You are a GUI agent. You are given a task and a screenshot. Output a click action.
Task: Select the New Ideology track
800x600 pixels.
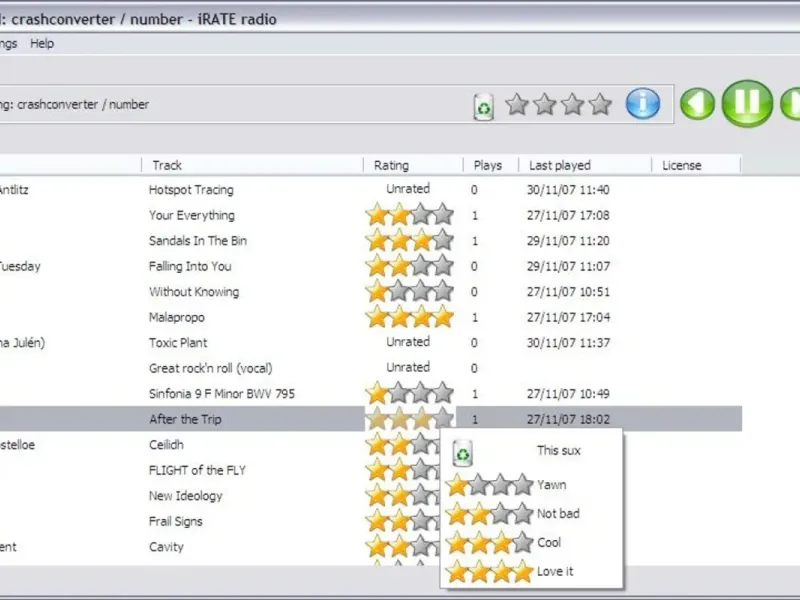click(x=186, y=496)
